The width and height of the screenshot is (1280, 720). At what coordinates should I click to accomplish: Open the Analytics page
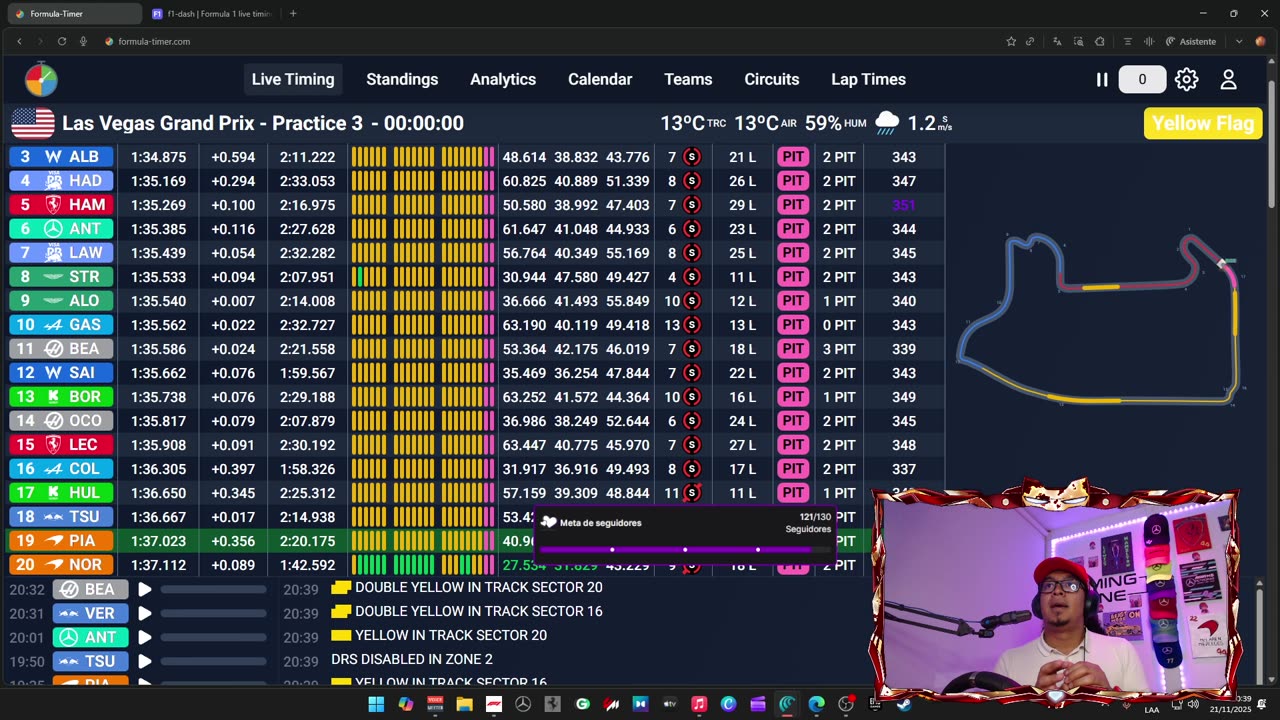click(503, 80)
